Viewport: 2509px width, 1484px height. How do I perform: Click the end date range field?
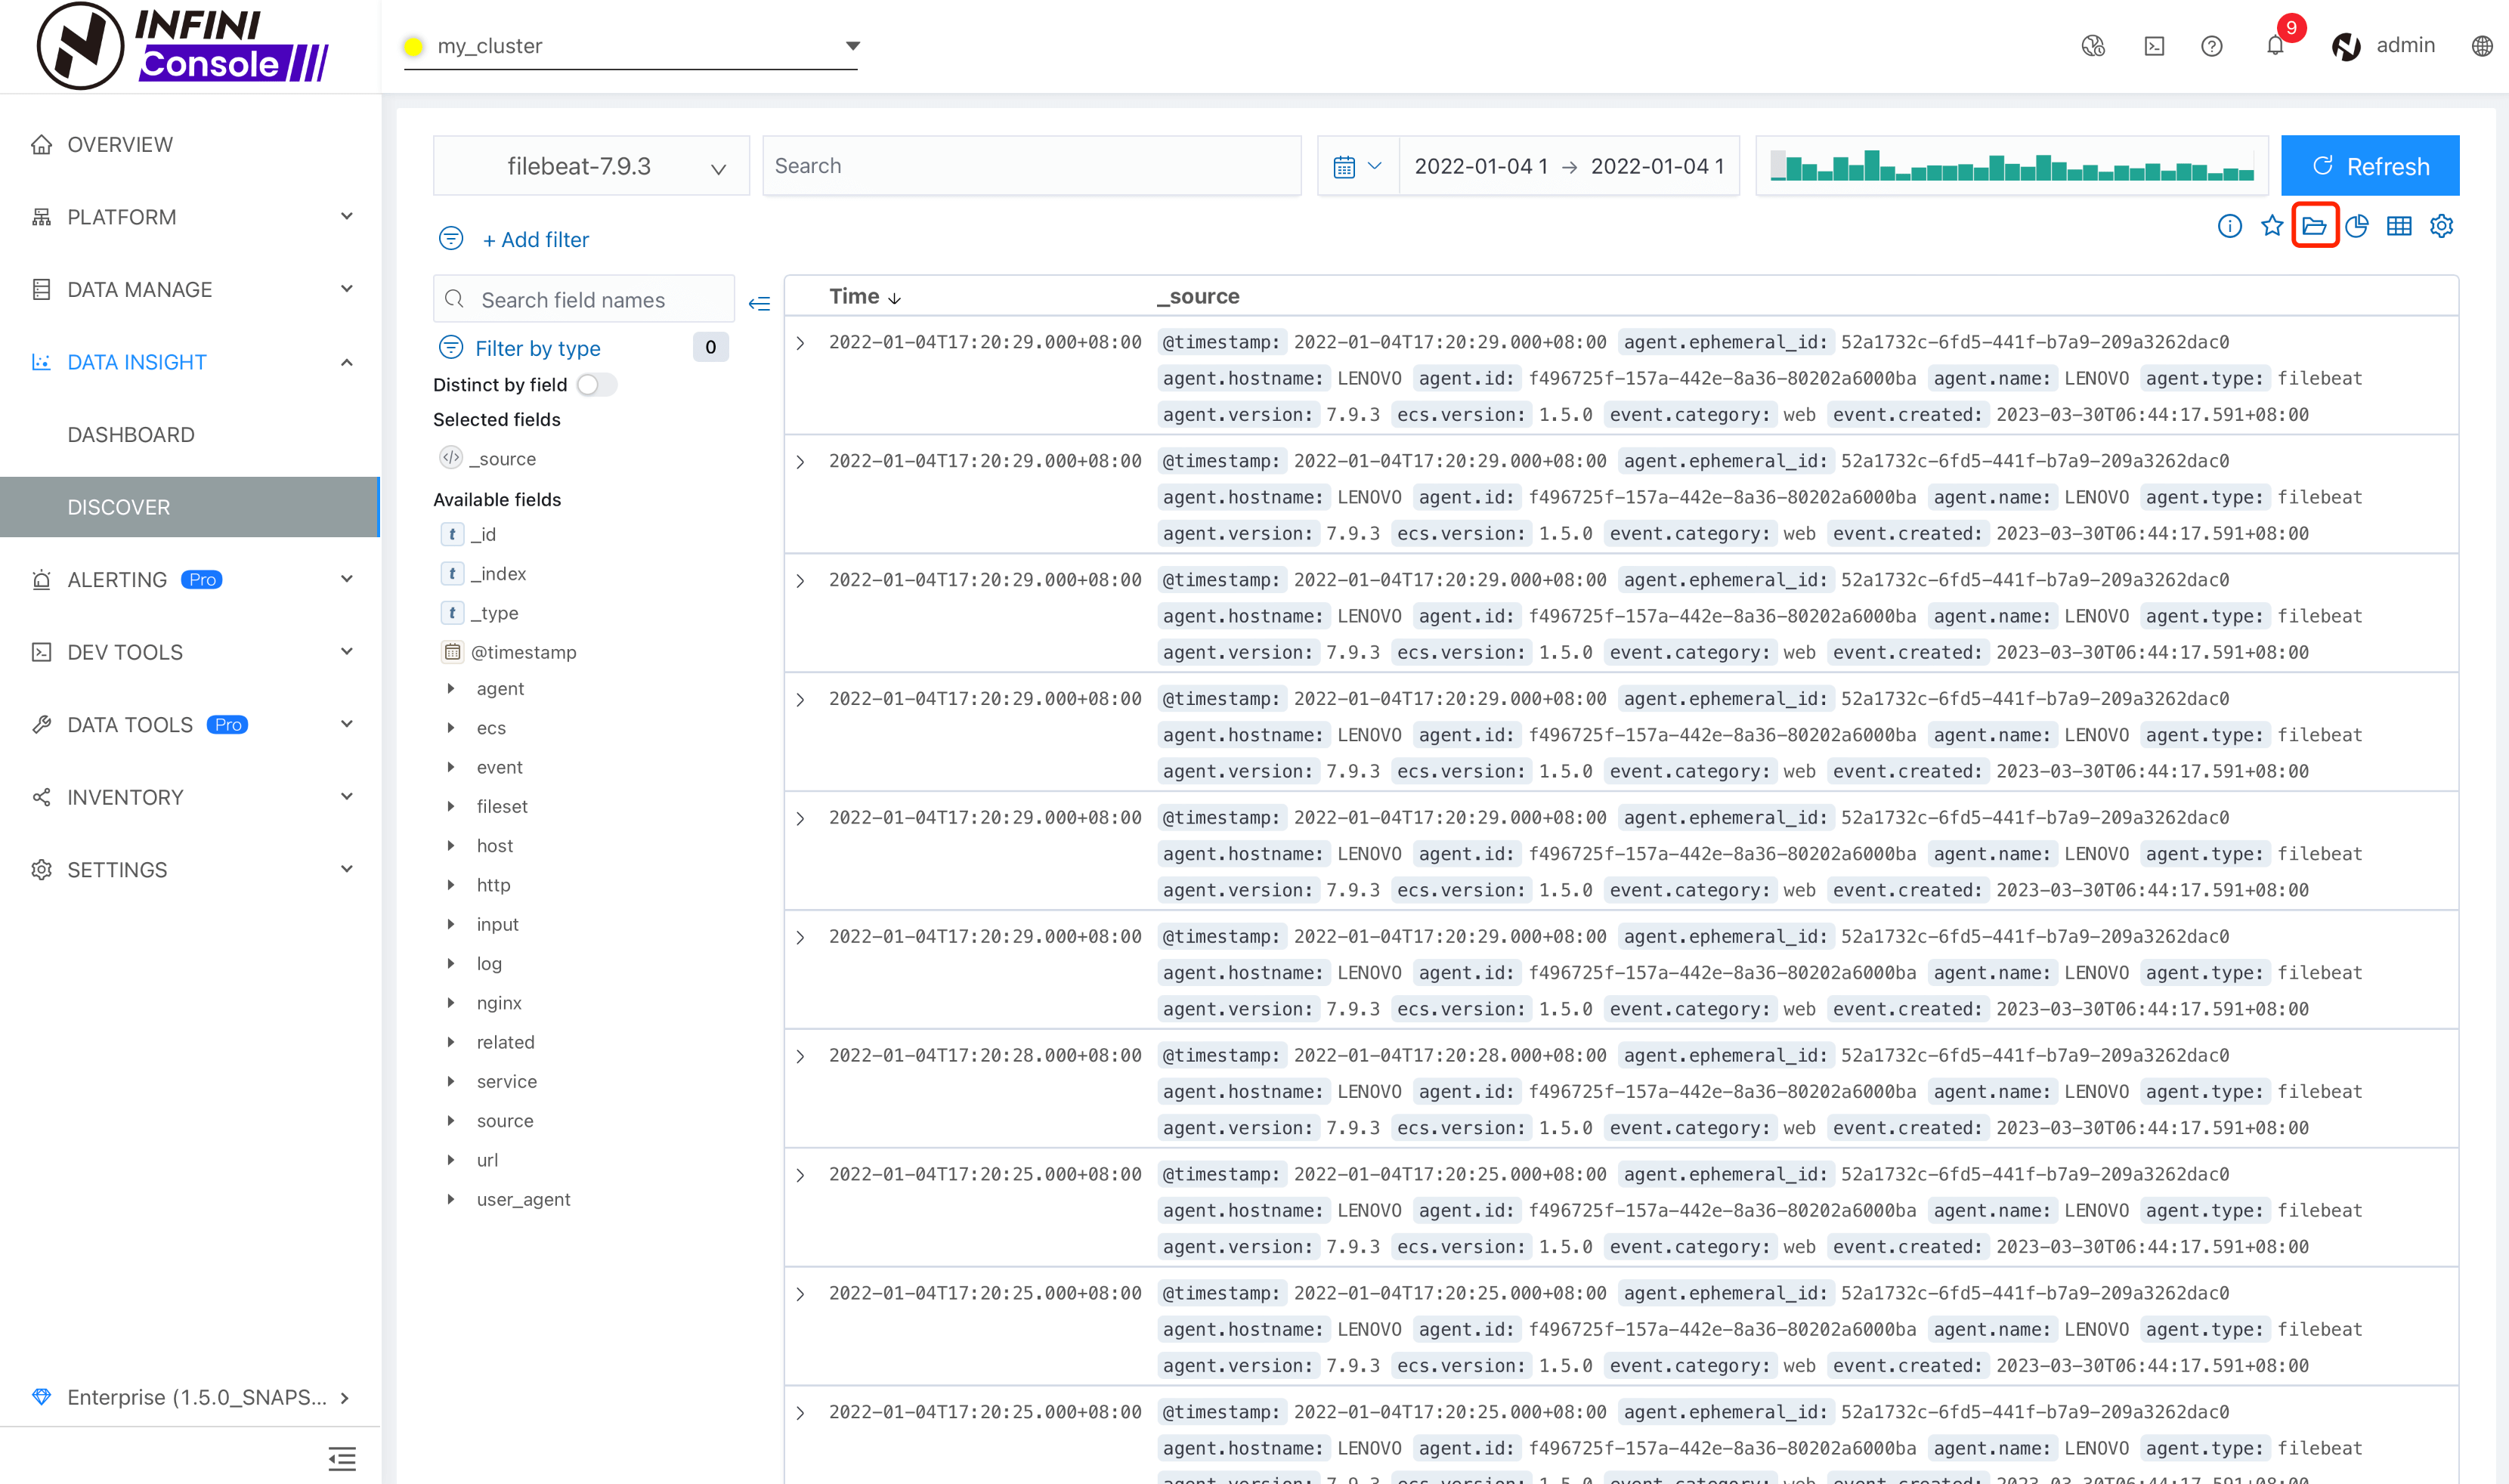pos(1658,166)
